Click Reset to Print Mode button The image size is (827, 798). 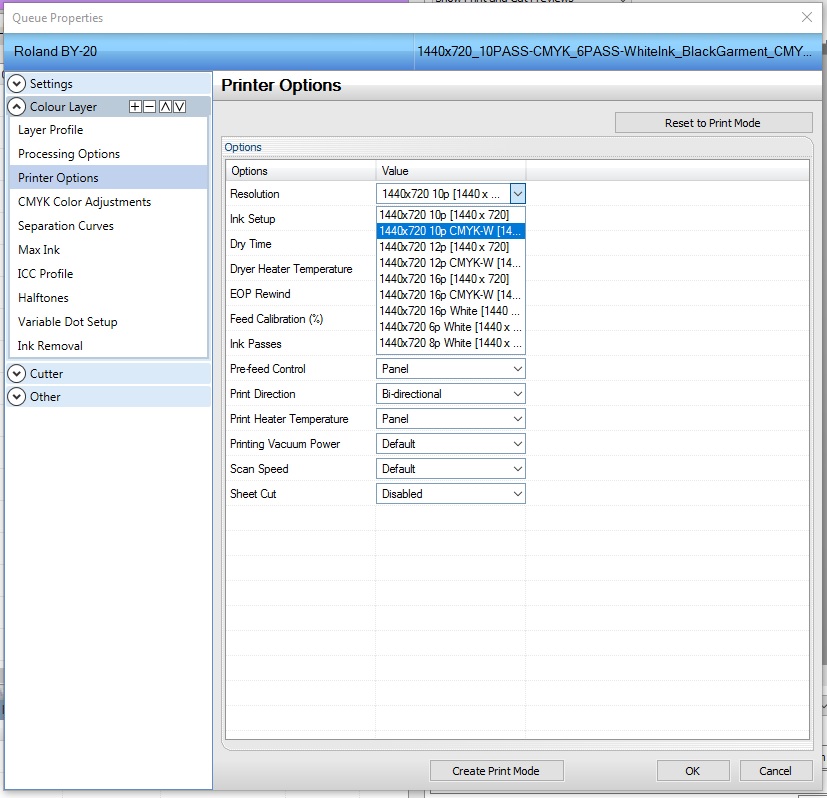(x=713, y=123)
